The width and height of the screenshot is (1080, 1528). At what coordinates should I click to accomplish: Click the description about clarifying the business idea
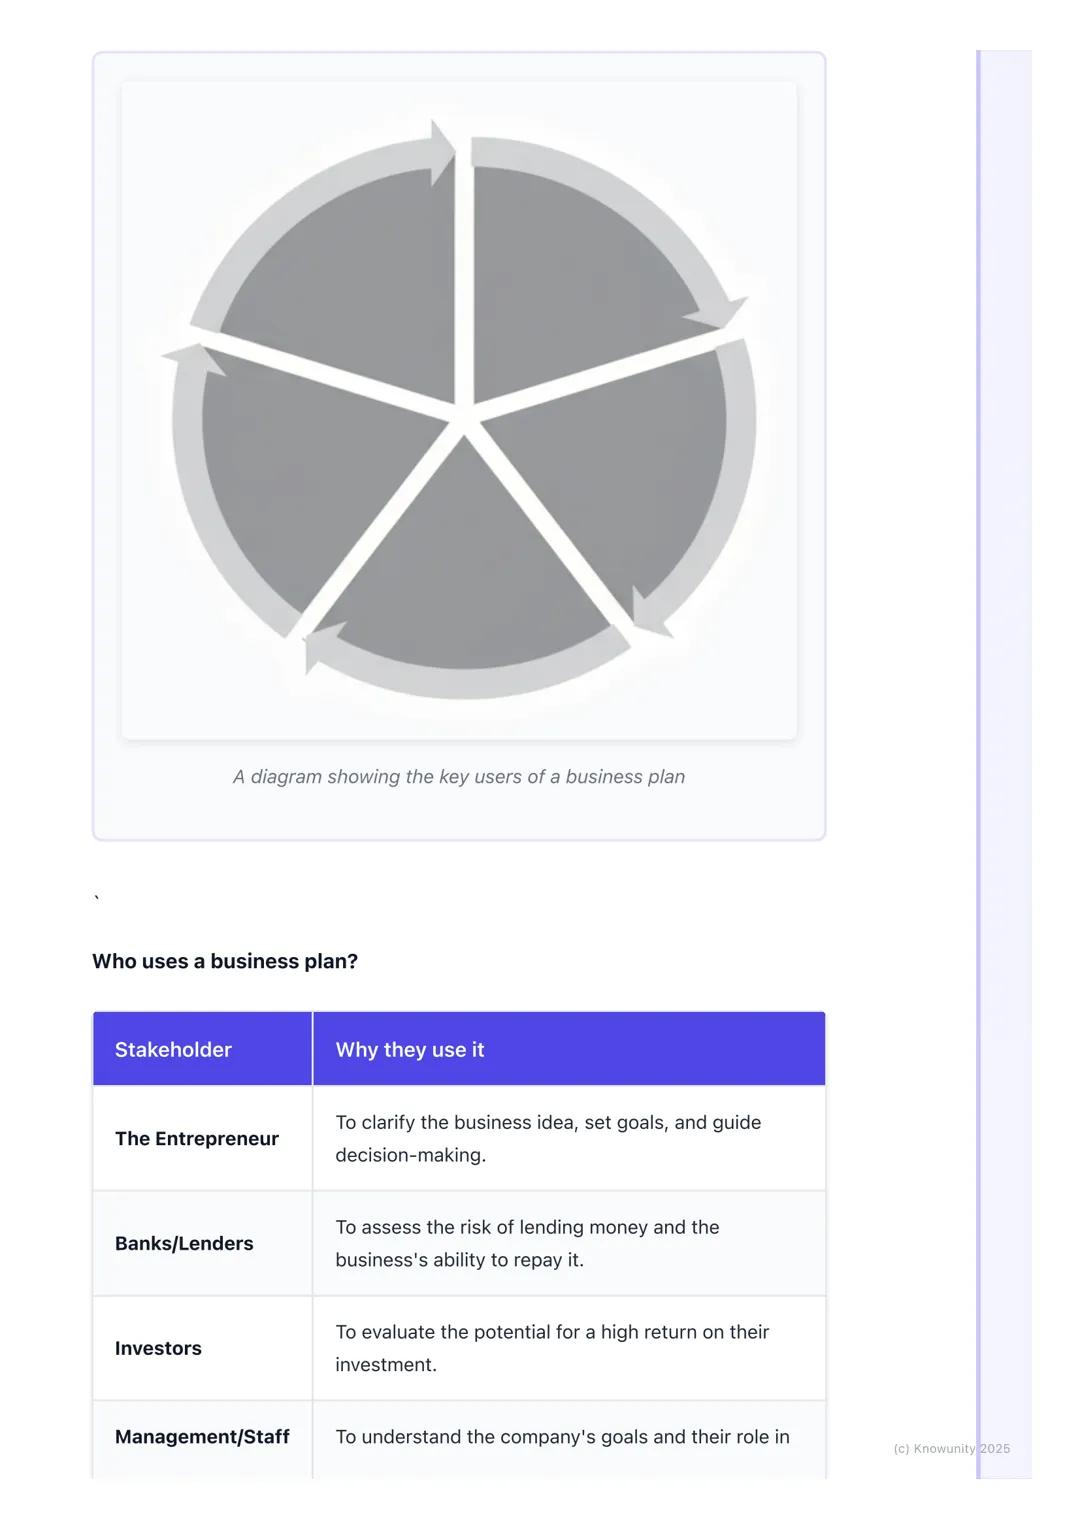[548, 1139]
